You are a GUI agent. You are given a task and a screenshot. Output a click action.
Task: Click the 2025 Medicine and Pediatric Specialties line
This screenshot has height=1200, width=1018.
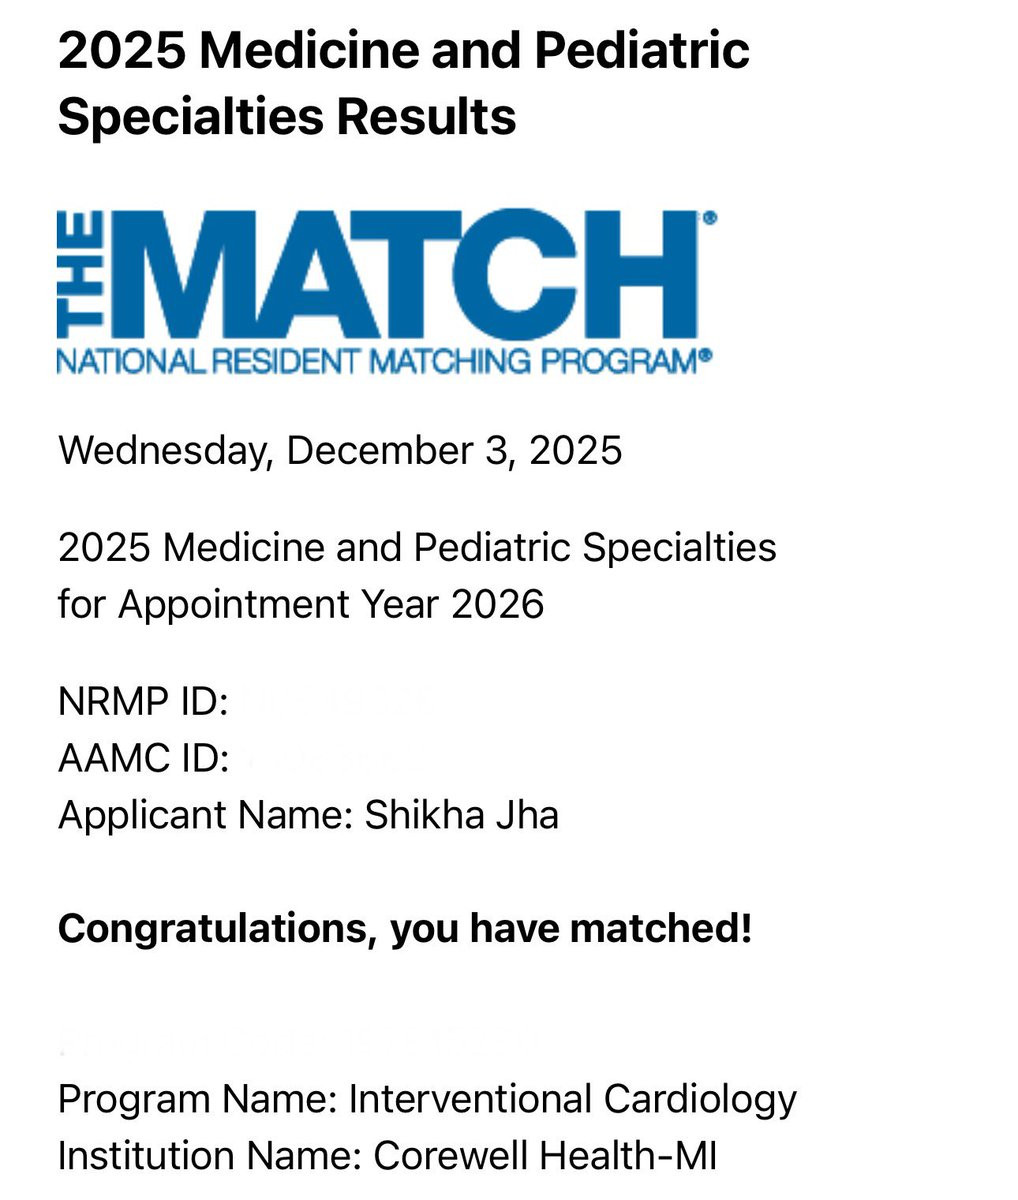click(x=417, y=547)
